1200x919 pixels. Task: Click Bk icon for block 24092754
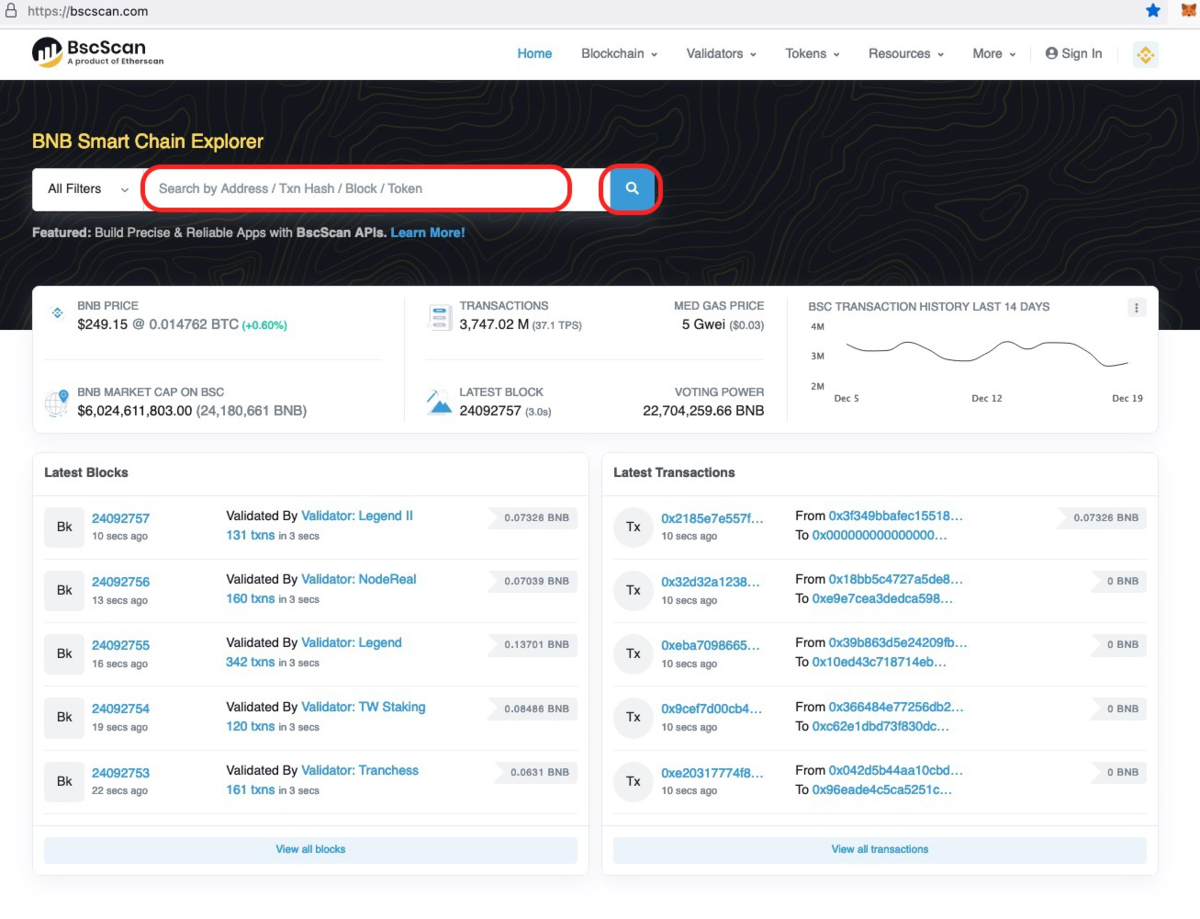pos(64,717)
